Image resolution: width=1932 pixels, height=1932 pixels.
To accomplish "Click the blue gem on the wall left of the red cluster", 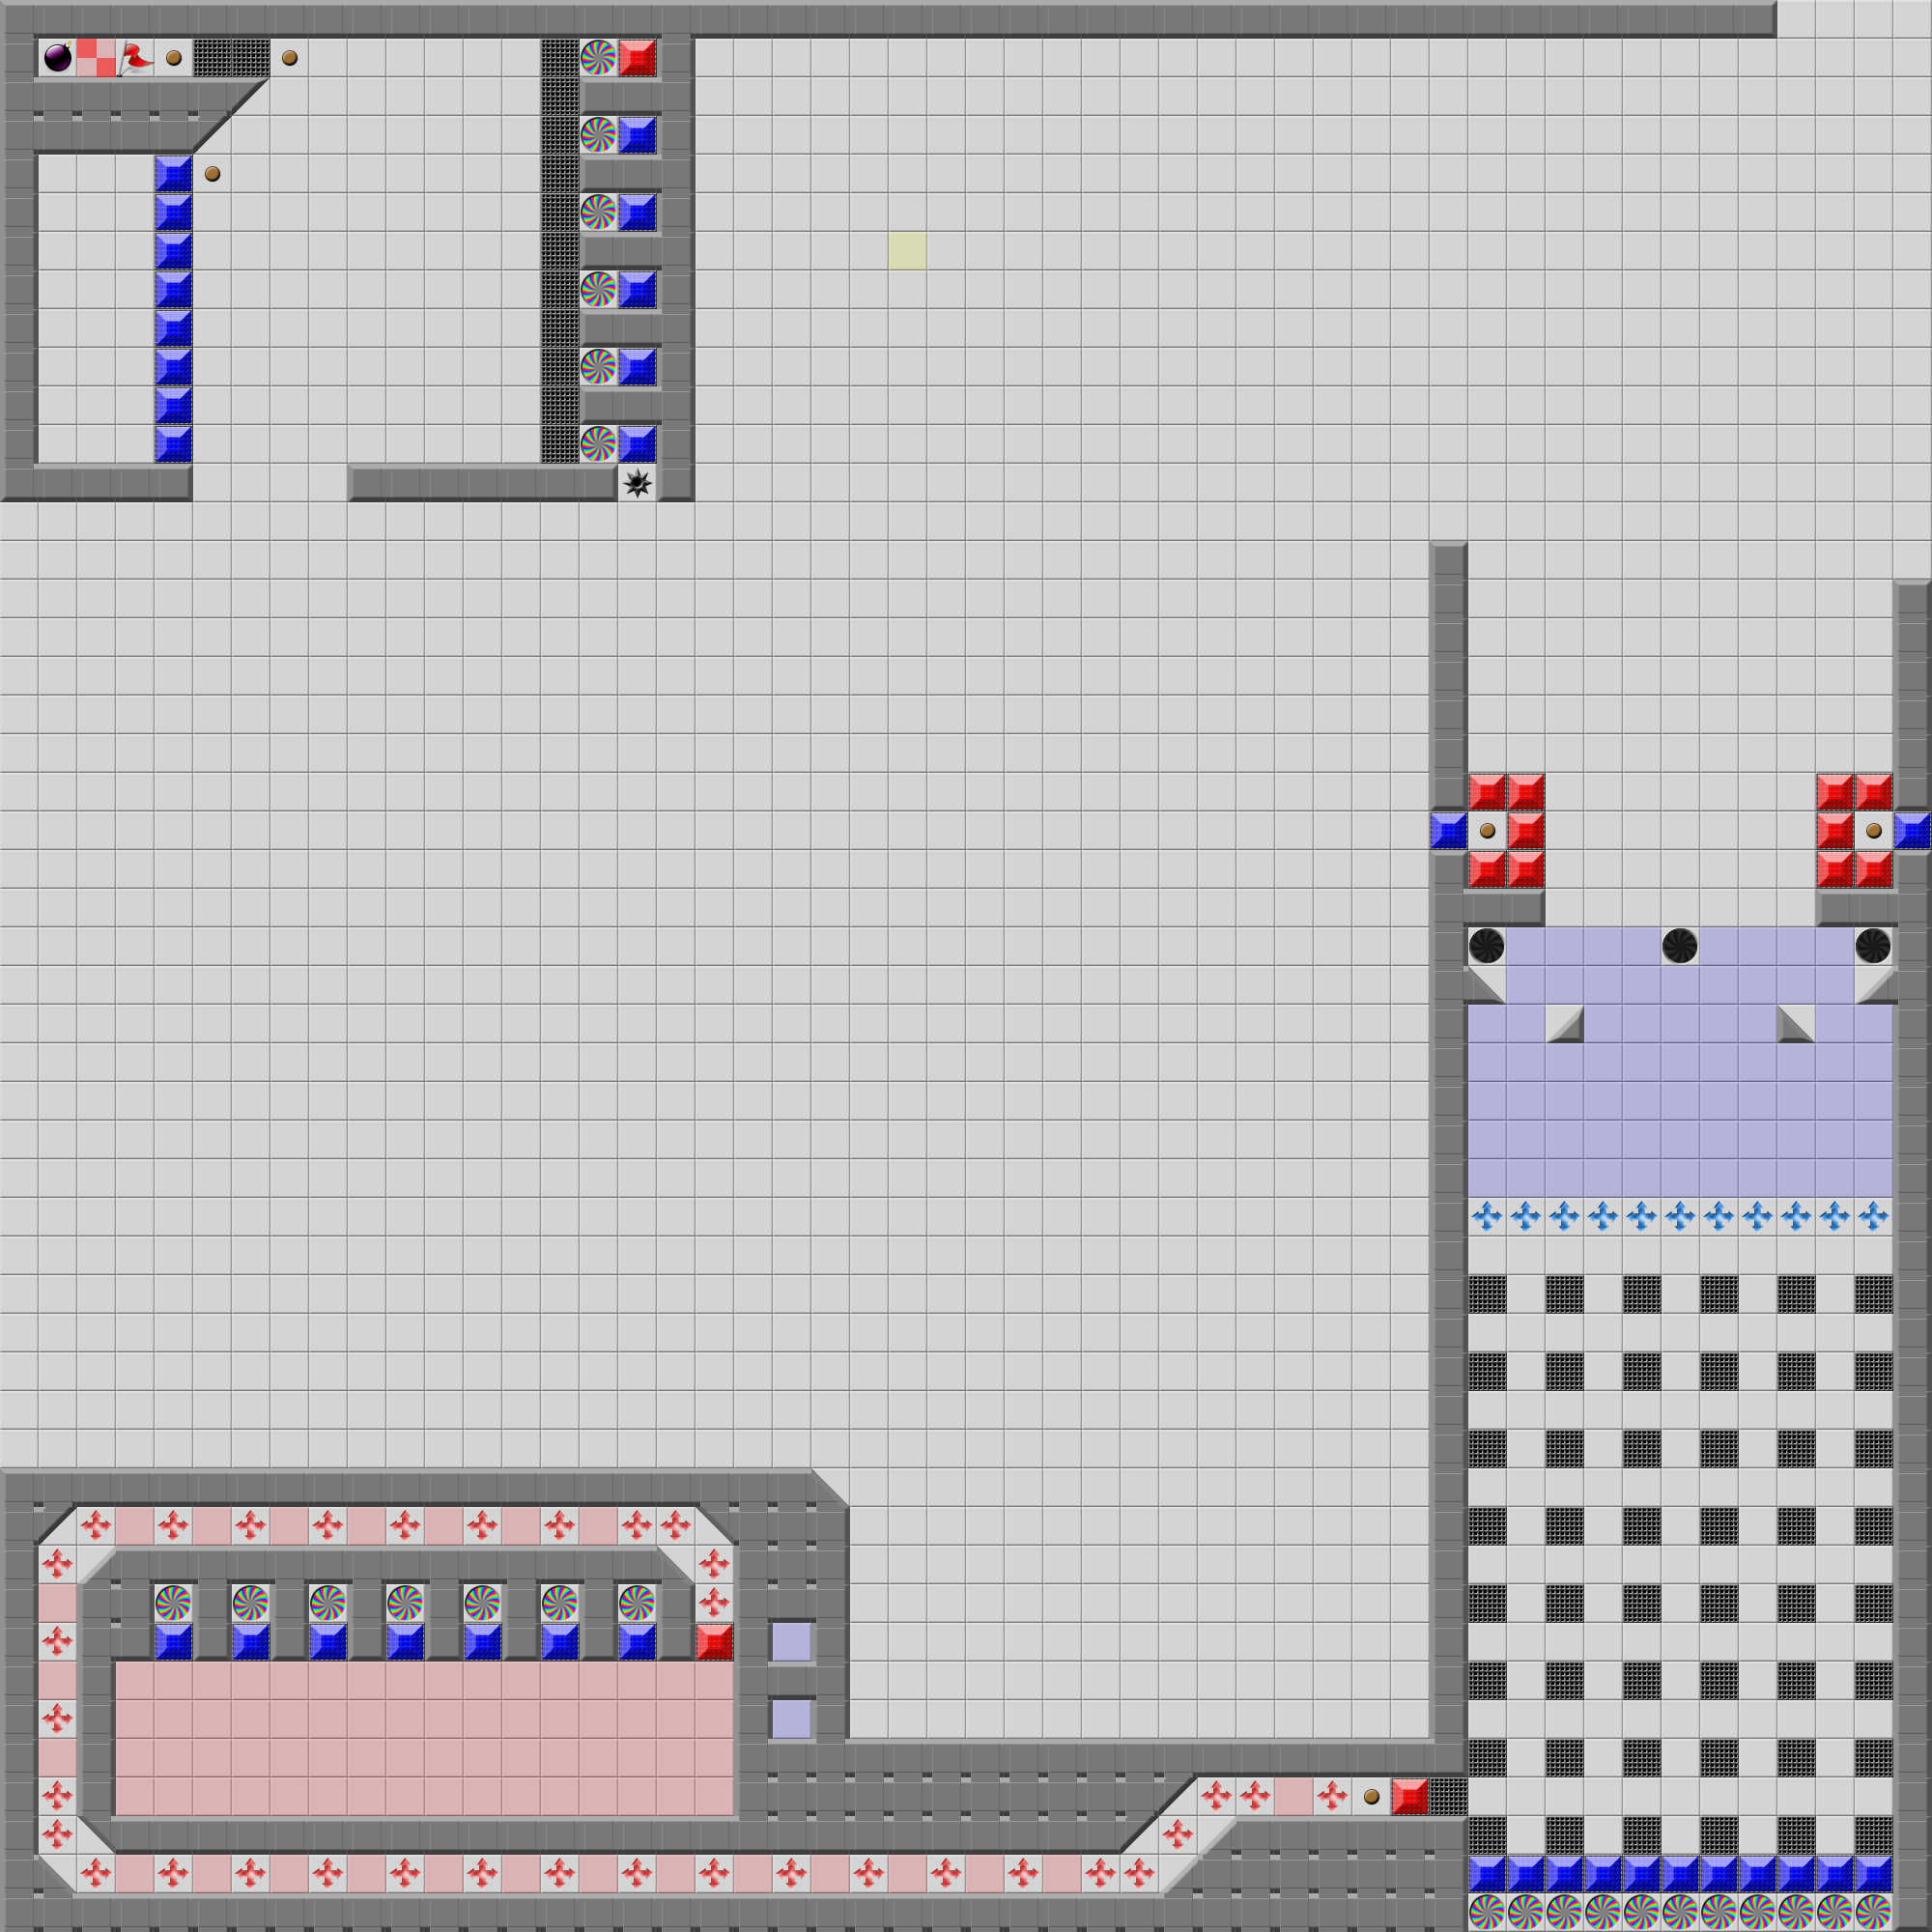I will tap(1448, 831).
